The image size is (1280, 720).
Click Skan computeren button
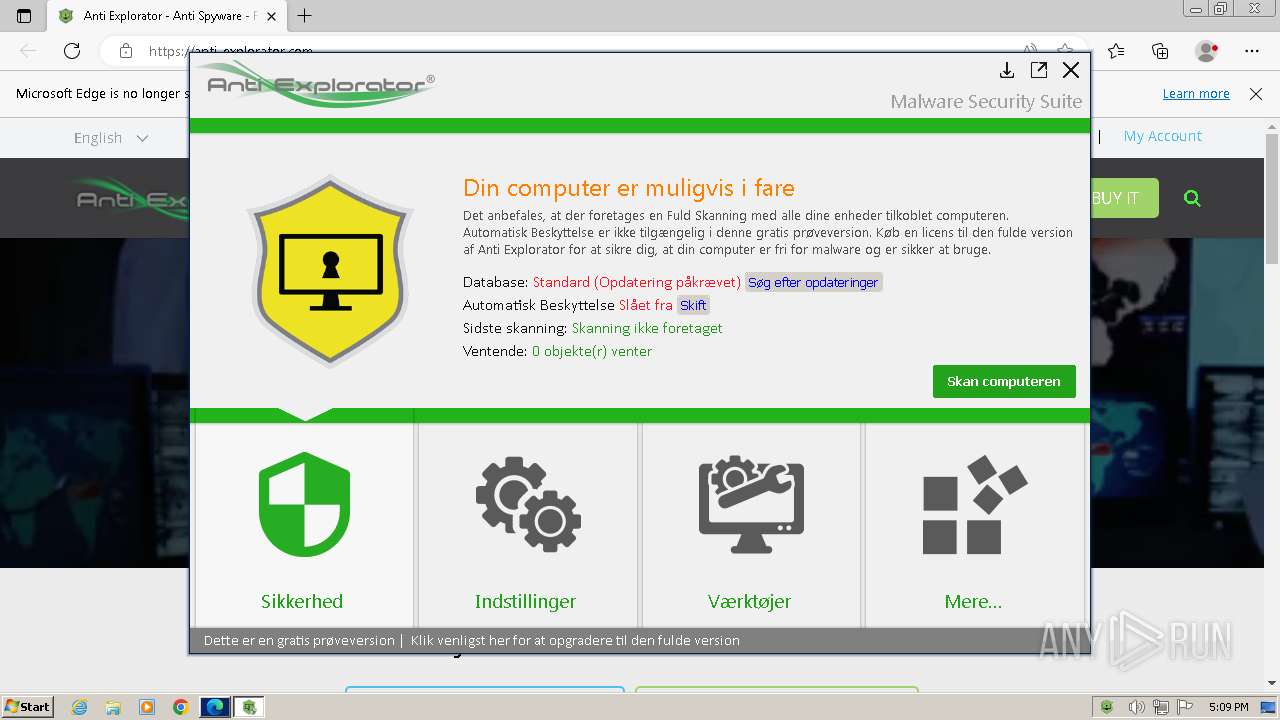1004,381
